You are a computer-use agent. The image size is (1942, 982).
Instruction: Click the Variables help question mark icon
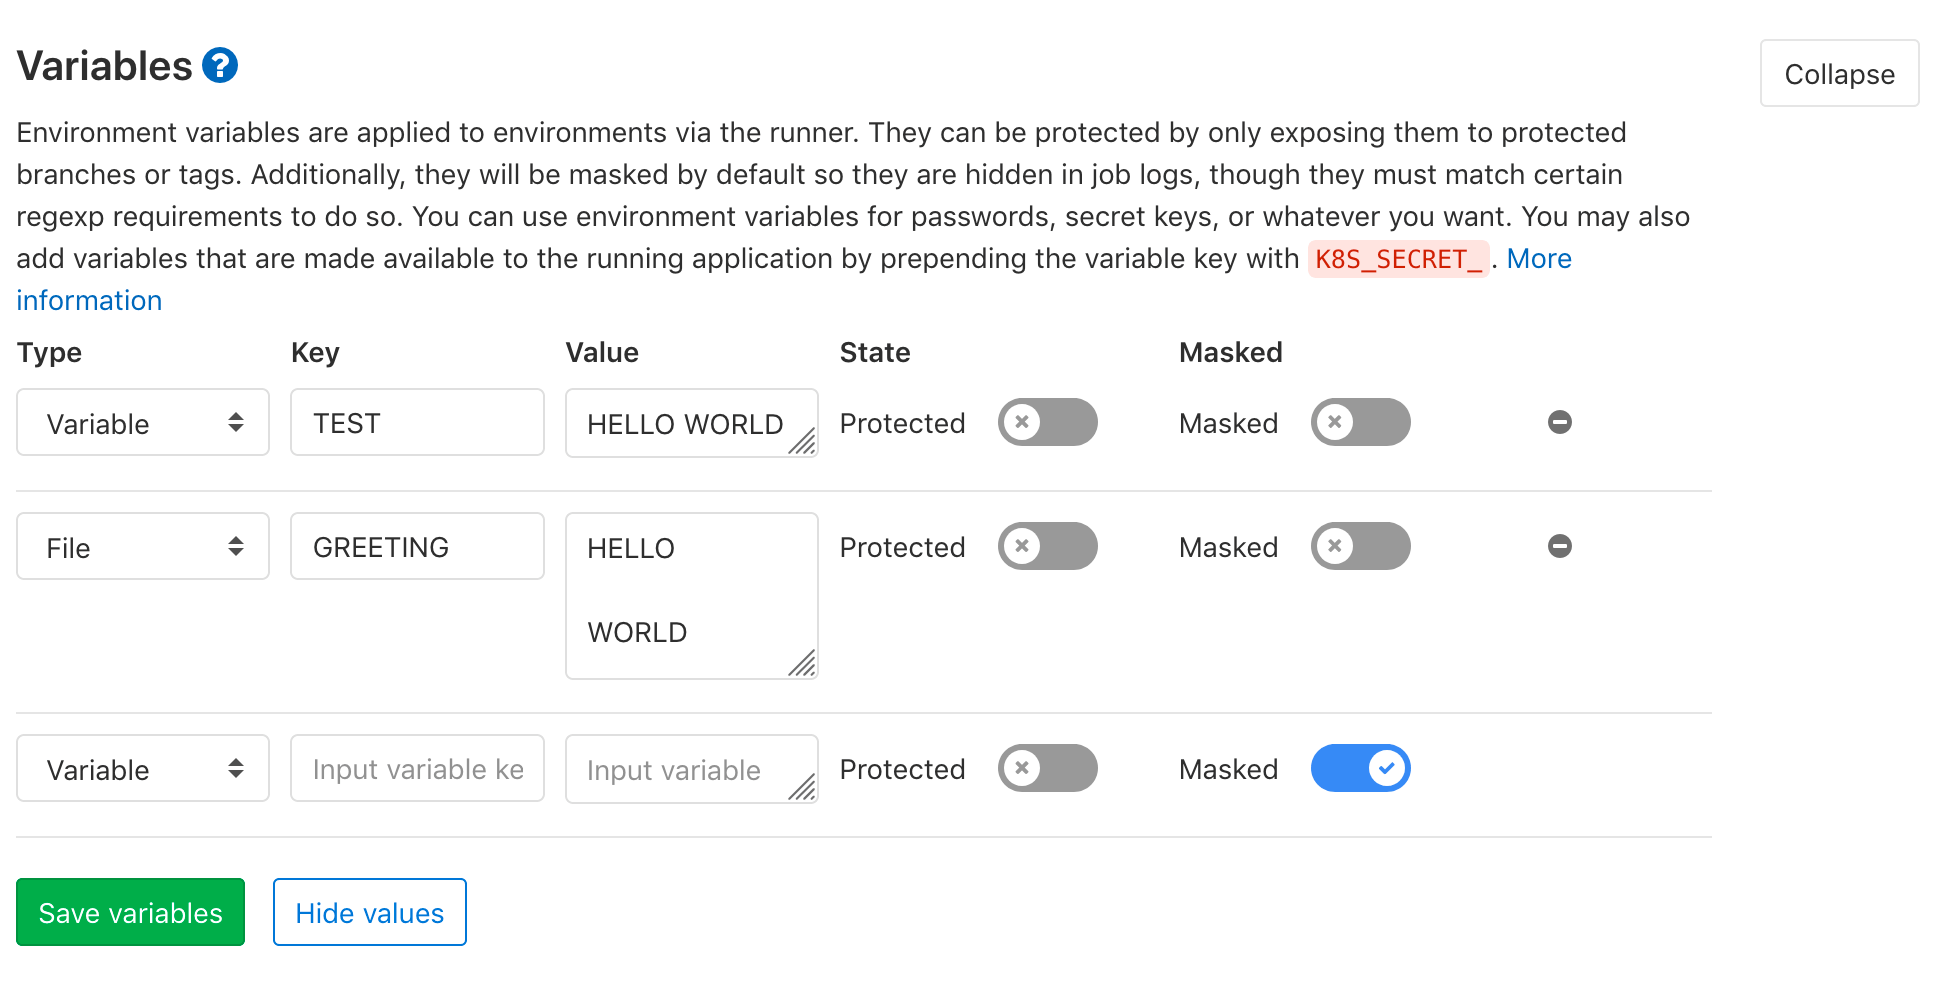pyautogui.click(x=220, y=66)
